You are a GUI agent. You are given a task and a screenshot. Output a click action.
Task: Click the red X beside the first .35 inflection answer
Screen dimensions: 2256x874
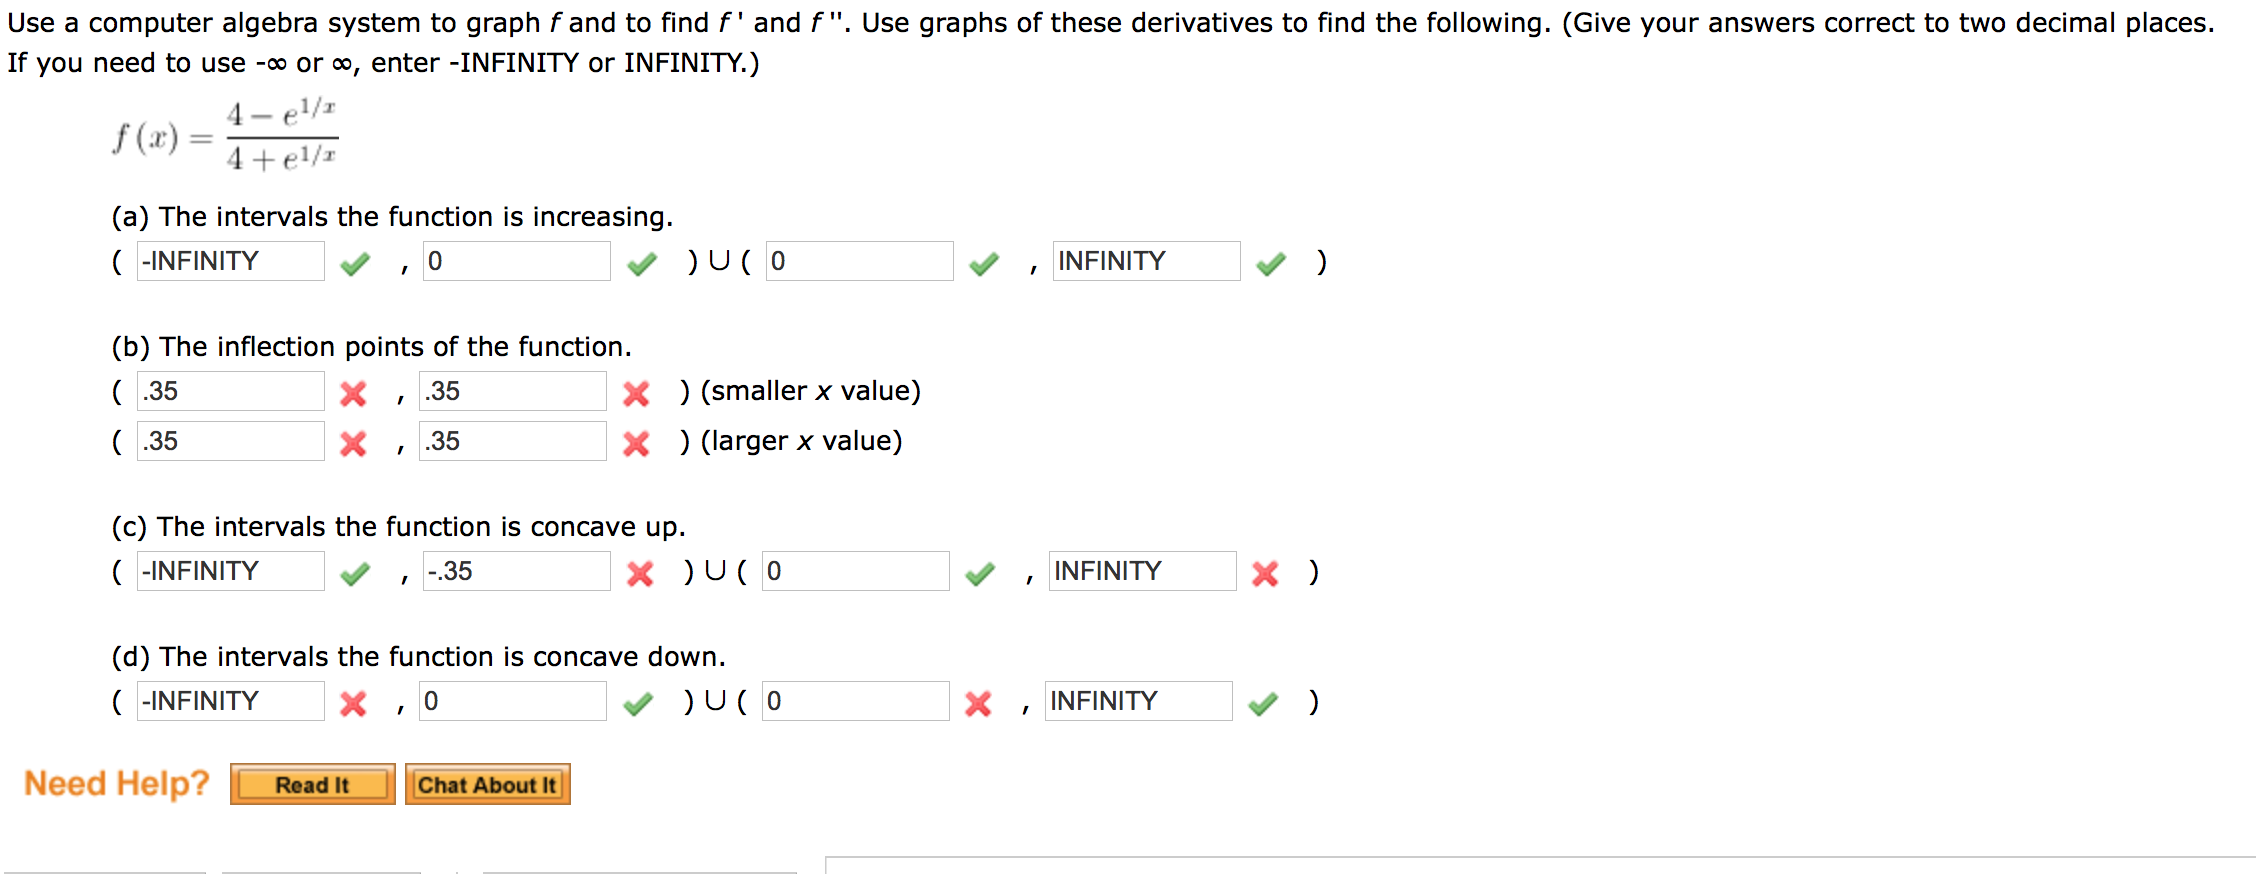pyautogui.click(x=352, y=393)
